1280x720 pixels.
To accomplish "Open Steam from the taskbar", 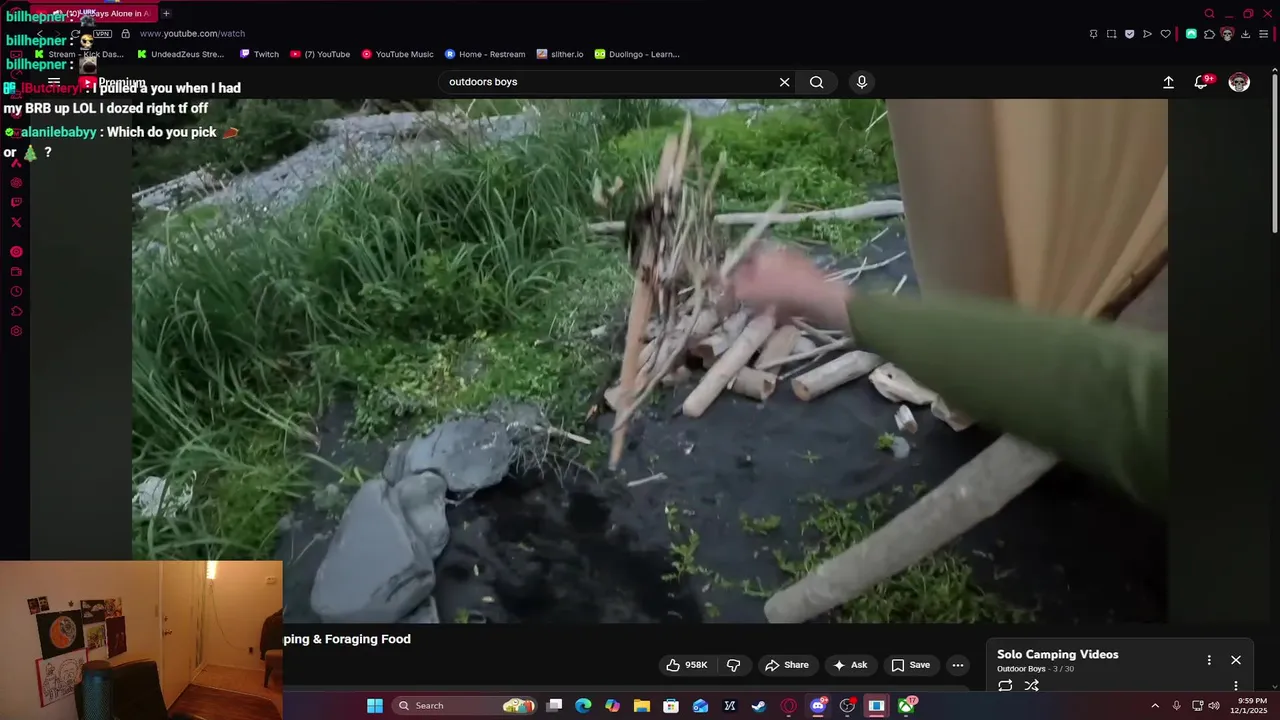I will (759, 706).
